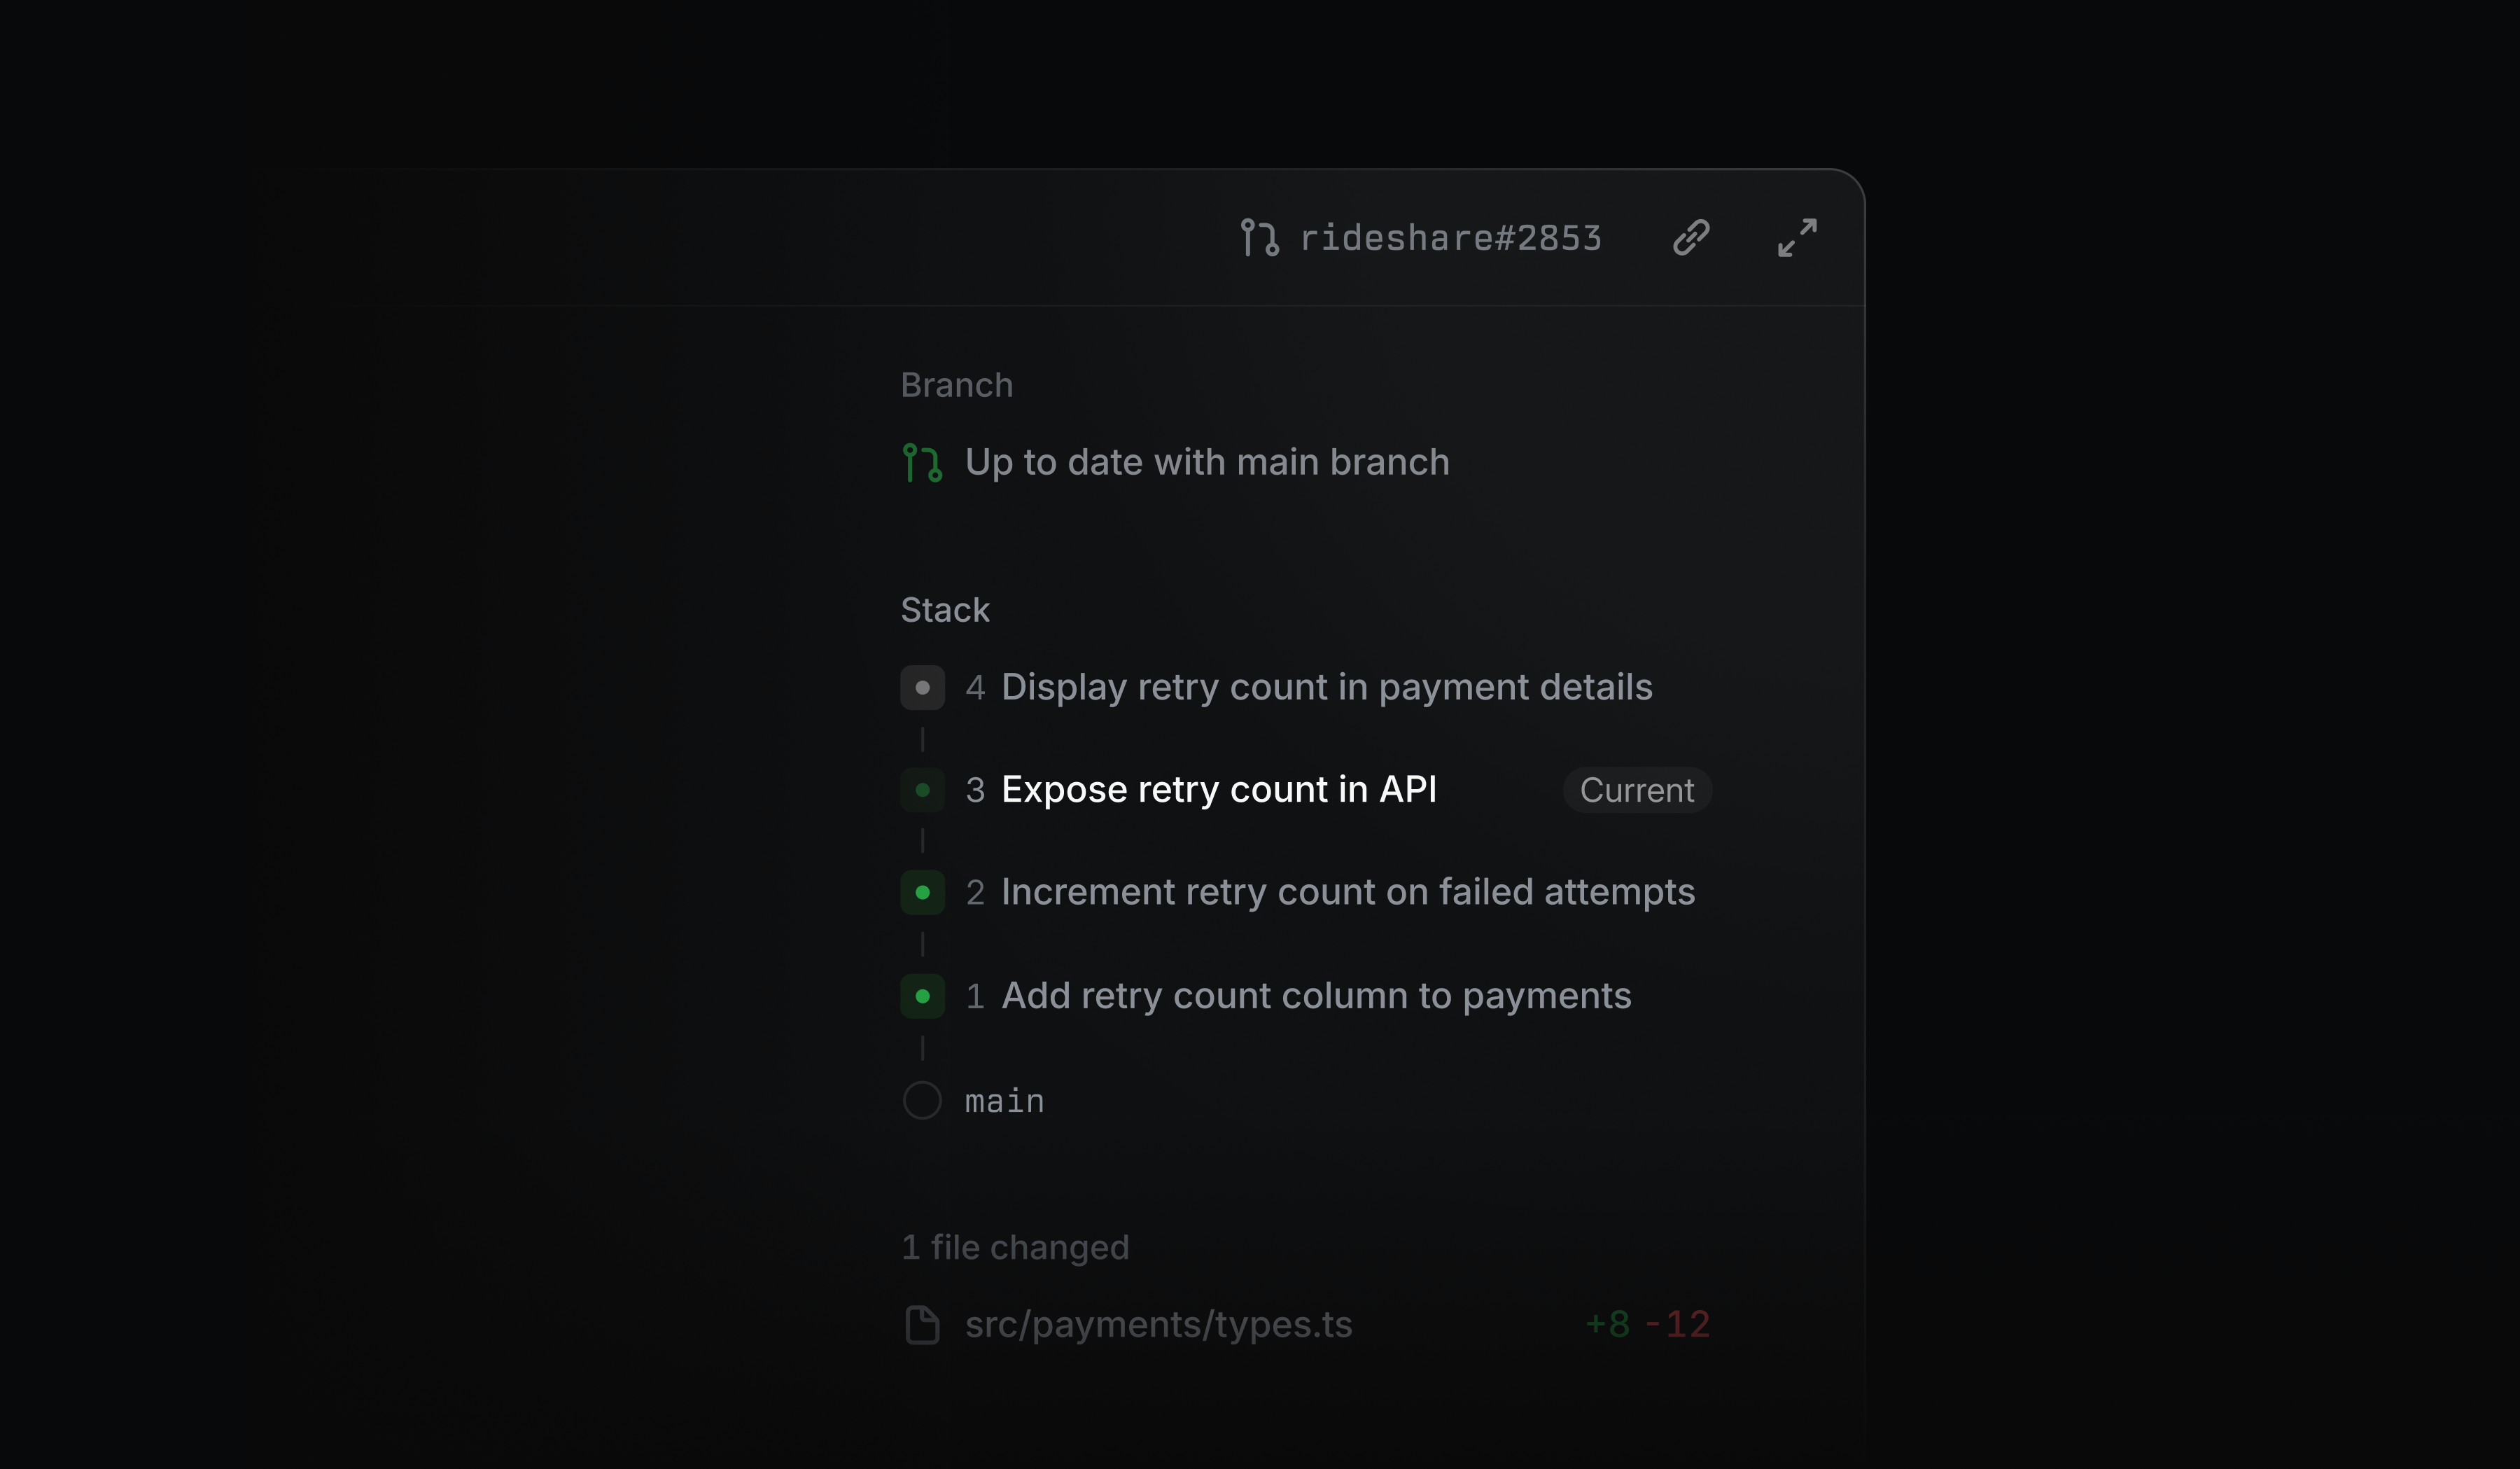The height and width of the screenshot is (1469, 2520).
Task: Click the Current badge
Action: click(x=1637, y=790)
